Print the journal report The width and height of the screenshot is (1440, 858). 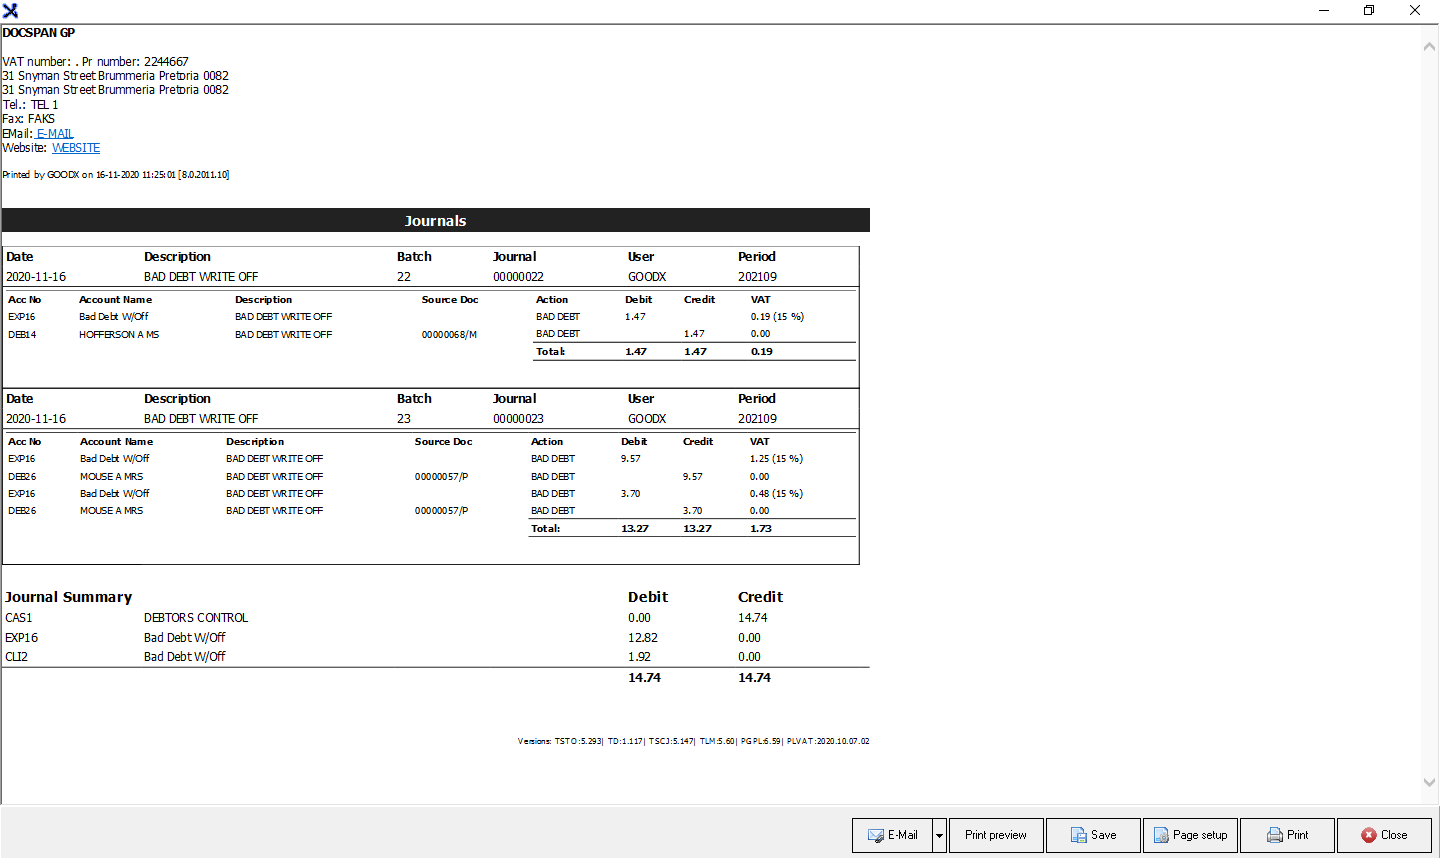(x=1287, y=835)
